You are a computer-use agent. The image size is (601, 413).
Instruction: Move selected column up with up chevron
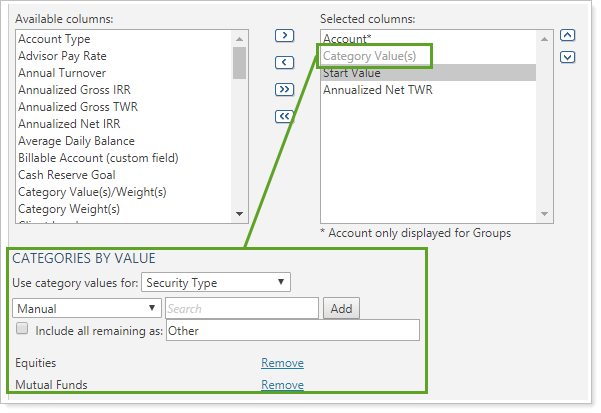567,36
